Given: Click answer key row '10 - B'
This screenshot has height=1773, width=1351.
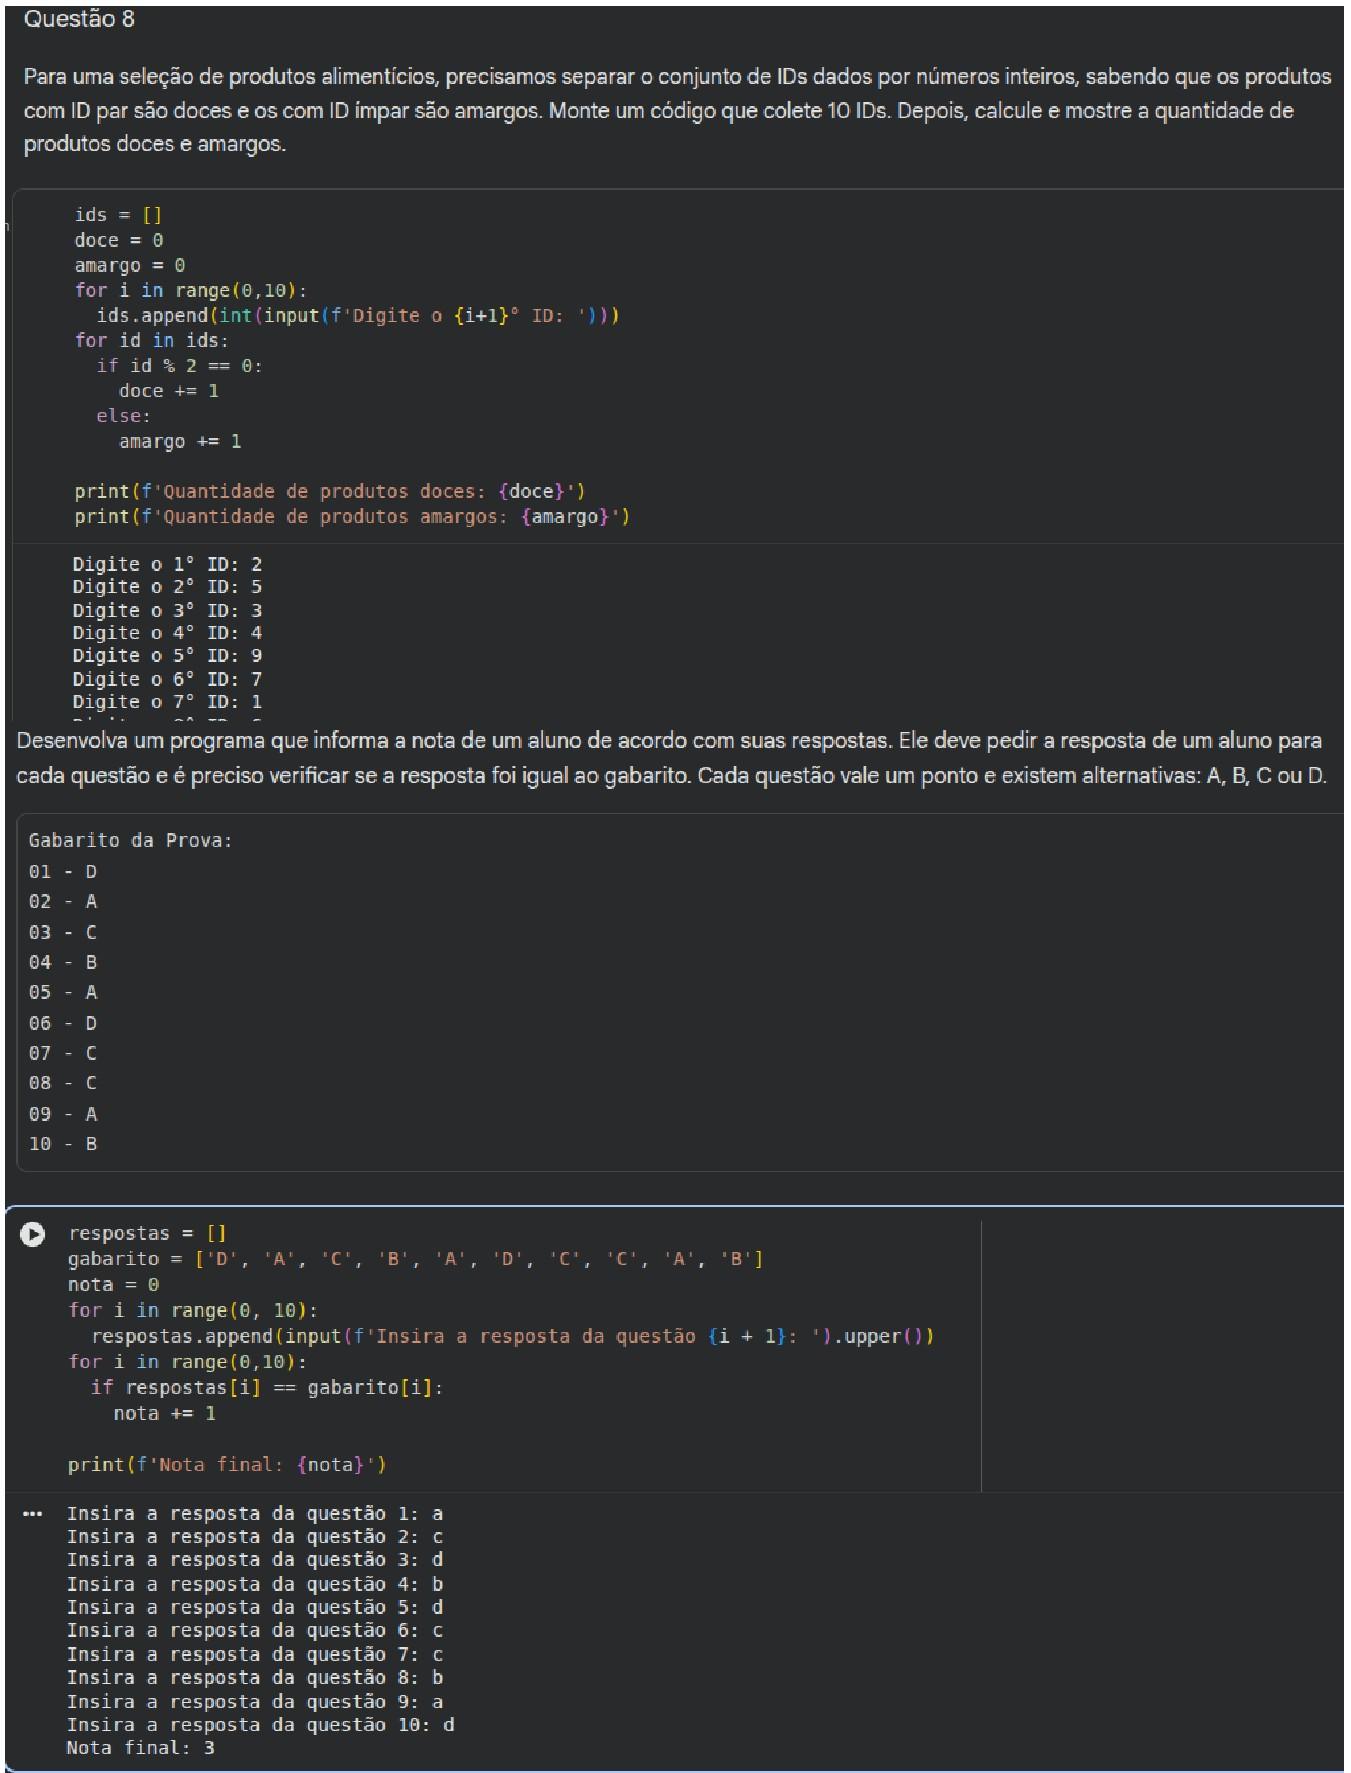Looking at the screenshot, I should pyautogui.click(x=63, y=1144).
